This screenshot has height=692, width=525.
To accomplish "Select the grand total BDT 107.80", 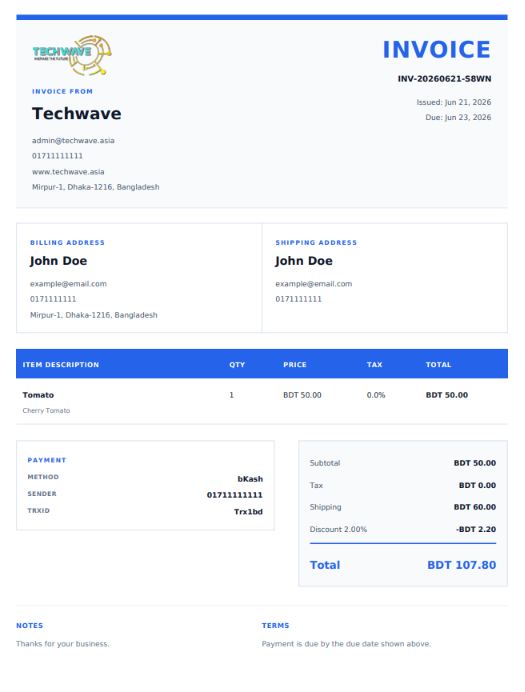I will (x=461, y=565).
